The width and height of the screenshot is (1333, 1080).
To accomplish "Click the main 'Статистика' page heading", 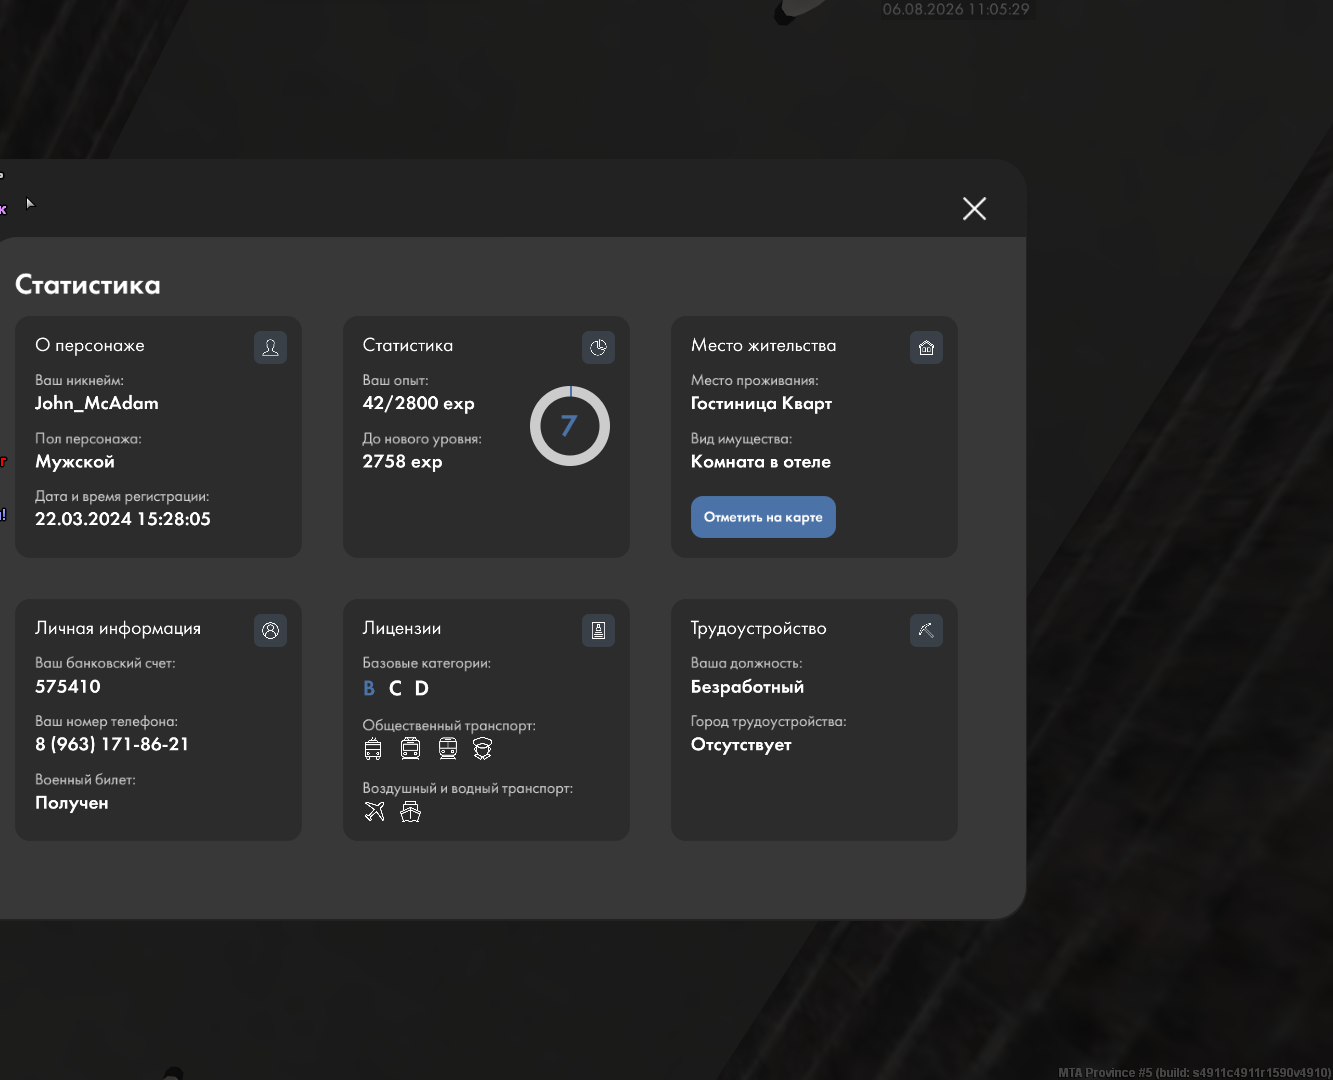I will coord(88,285).
